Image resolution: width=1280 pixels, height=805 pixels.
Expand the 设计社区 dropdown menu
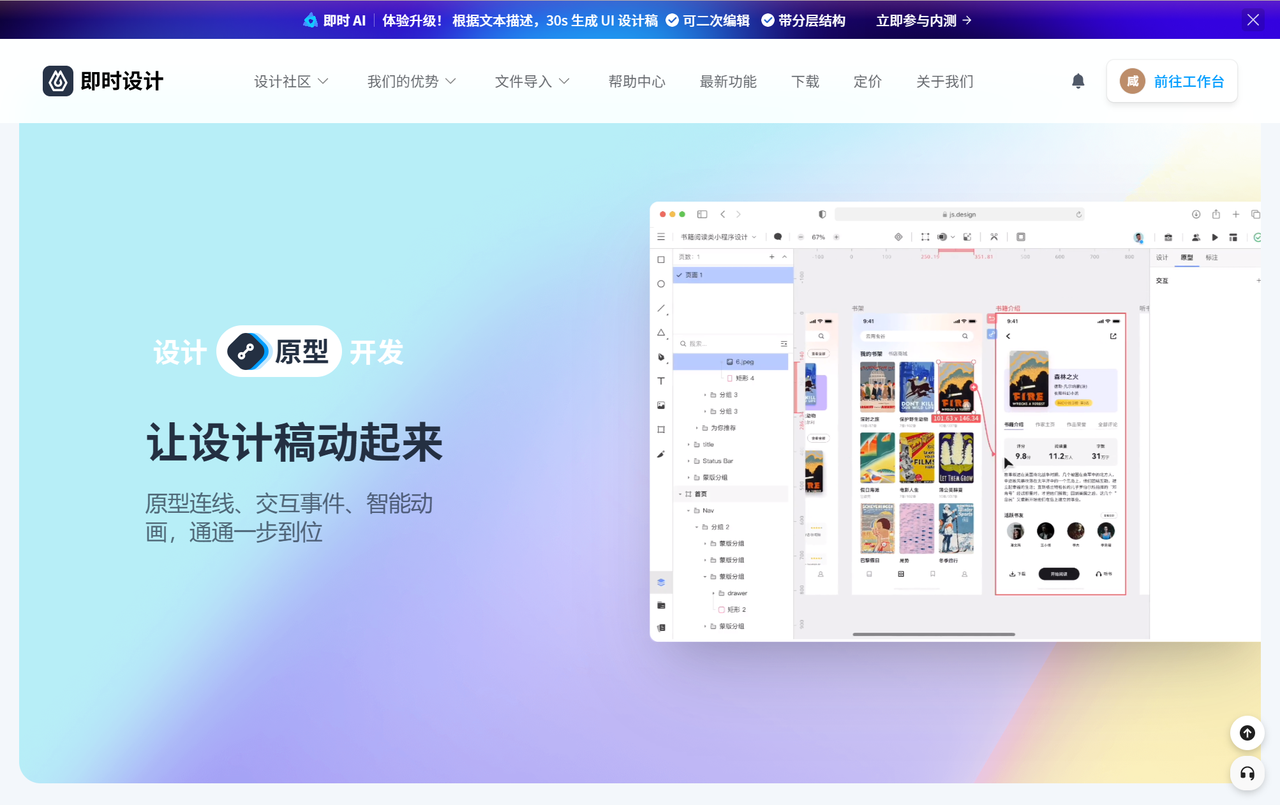[291, 81]
